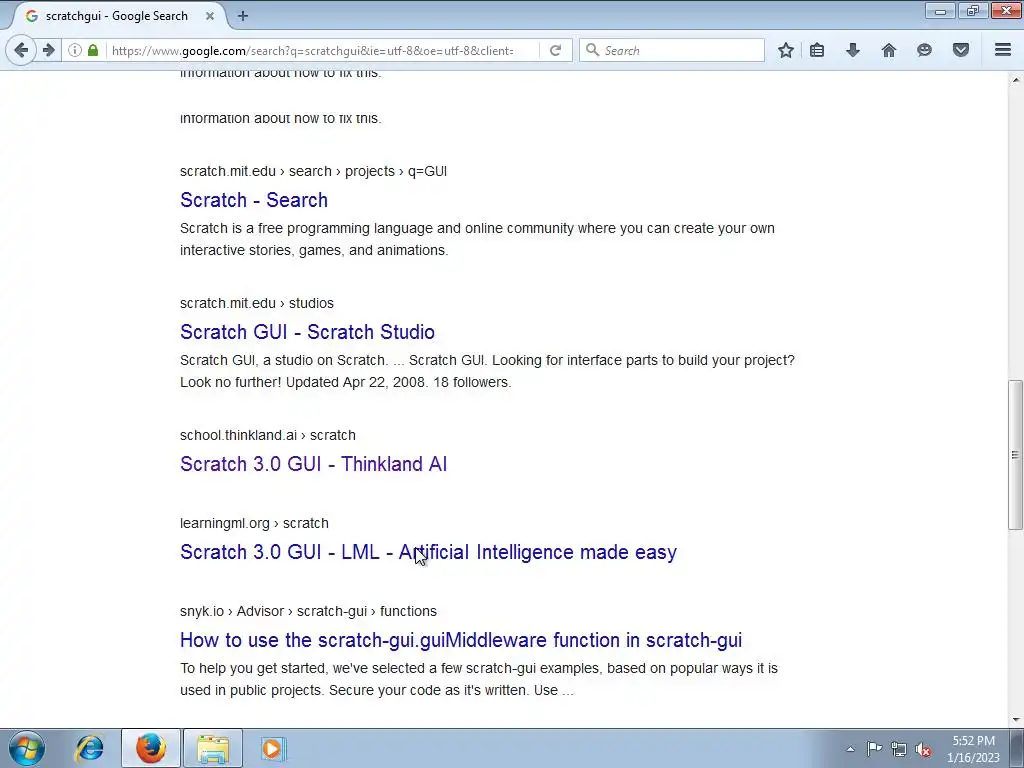Click the green secure padlock icon
This screenshot has width=1024, height=768.
click(x=93, y=50)
